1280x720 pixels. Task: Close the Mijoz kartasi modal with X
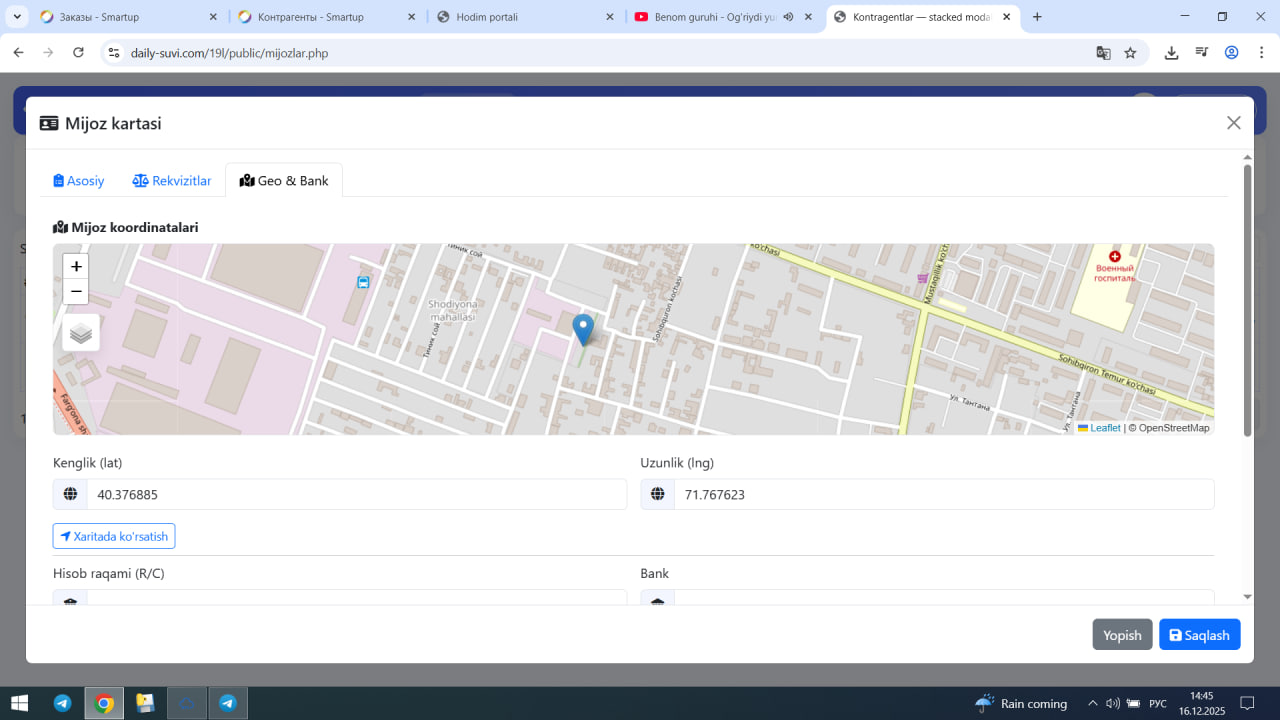pyautogui.click(x=1233, y=123)
